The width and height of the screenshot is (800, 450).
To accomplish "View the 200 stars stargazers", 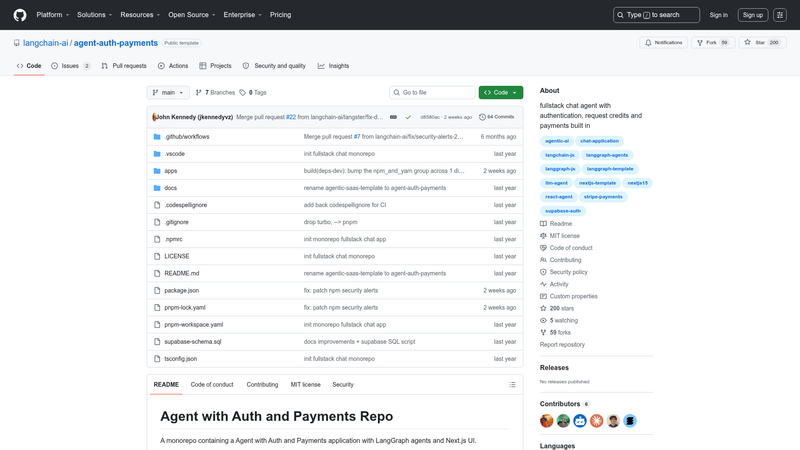I will 557,308.
